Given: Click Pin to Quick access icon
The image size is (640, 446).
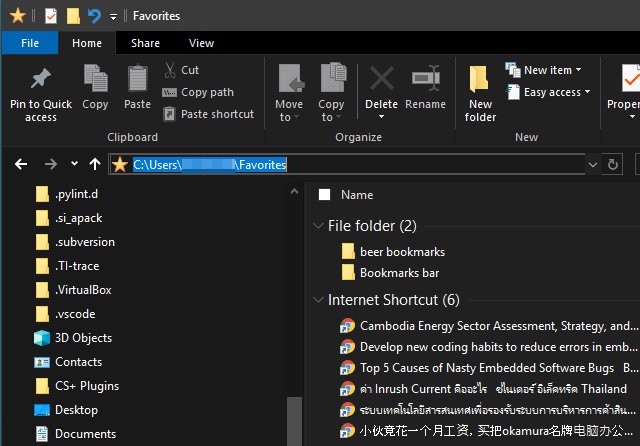Looking at the screenshot, I should point(40,80).
